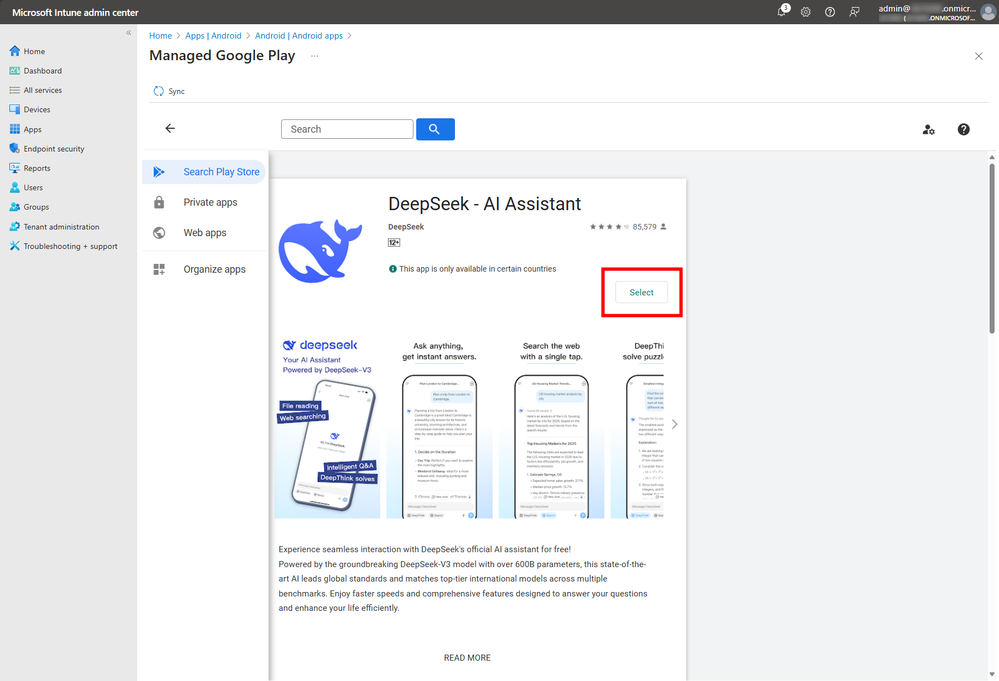Click 'only available in certain countries' notice

coord(472,269)
